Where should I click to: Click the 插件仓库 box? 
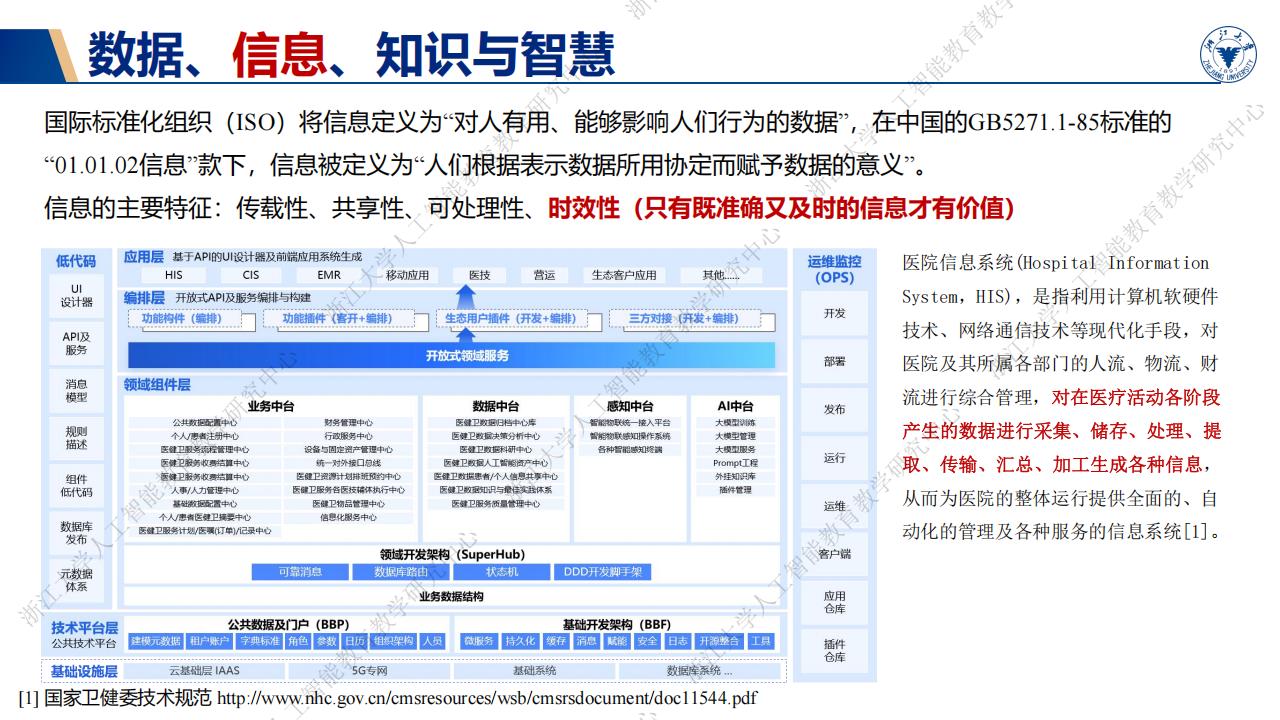point(834,650)
